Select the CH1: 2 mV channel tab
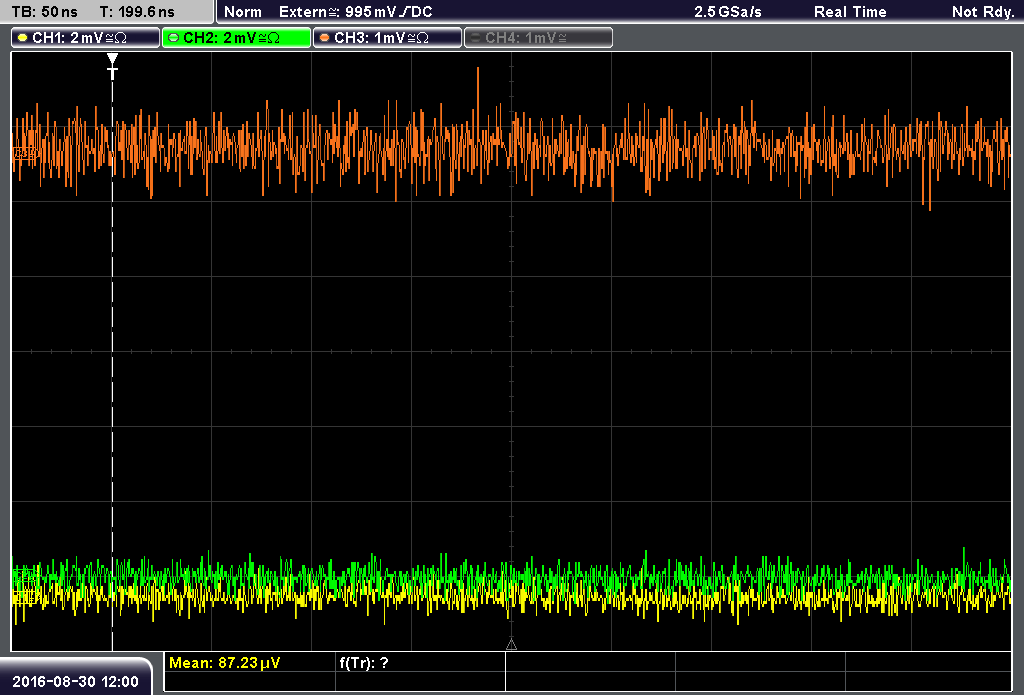 [86, 38]
